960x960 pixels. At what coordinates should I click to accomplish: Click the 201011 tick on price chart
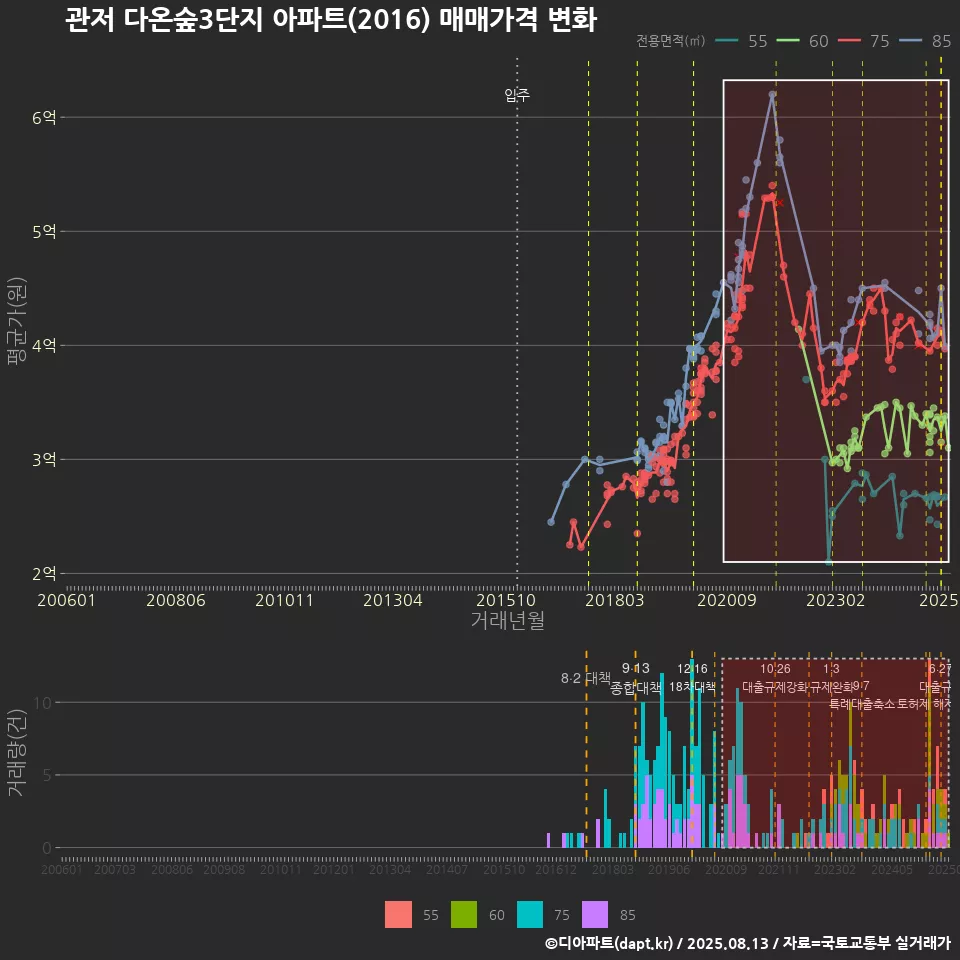[284, 600]
